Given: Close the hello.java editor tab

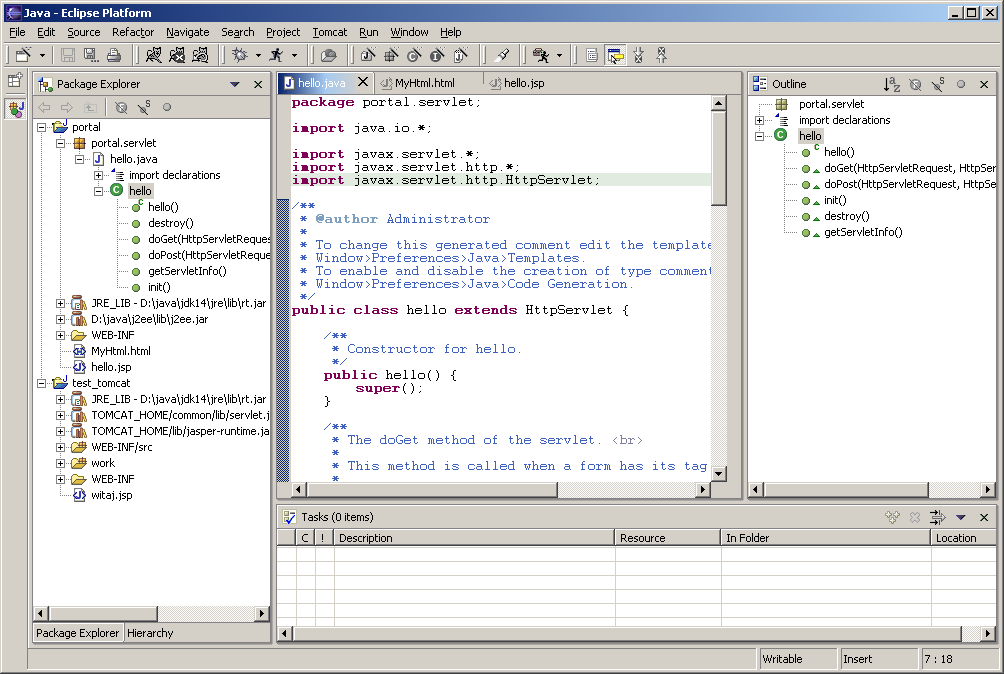Looking at the screenshot, I should [x=363, y=82].
